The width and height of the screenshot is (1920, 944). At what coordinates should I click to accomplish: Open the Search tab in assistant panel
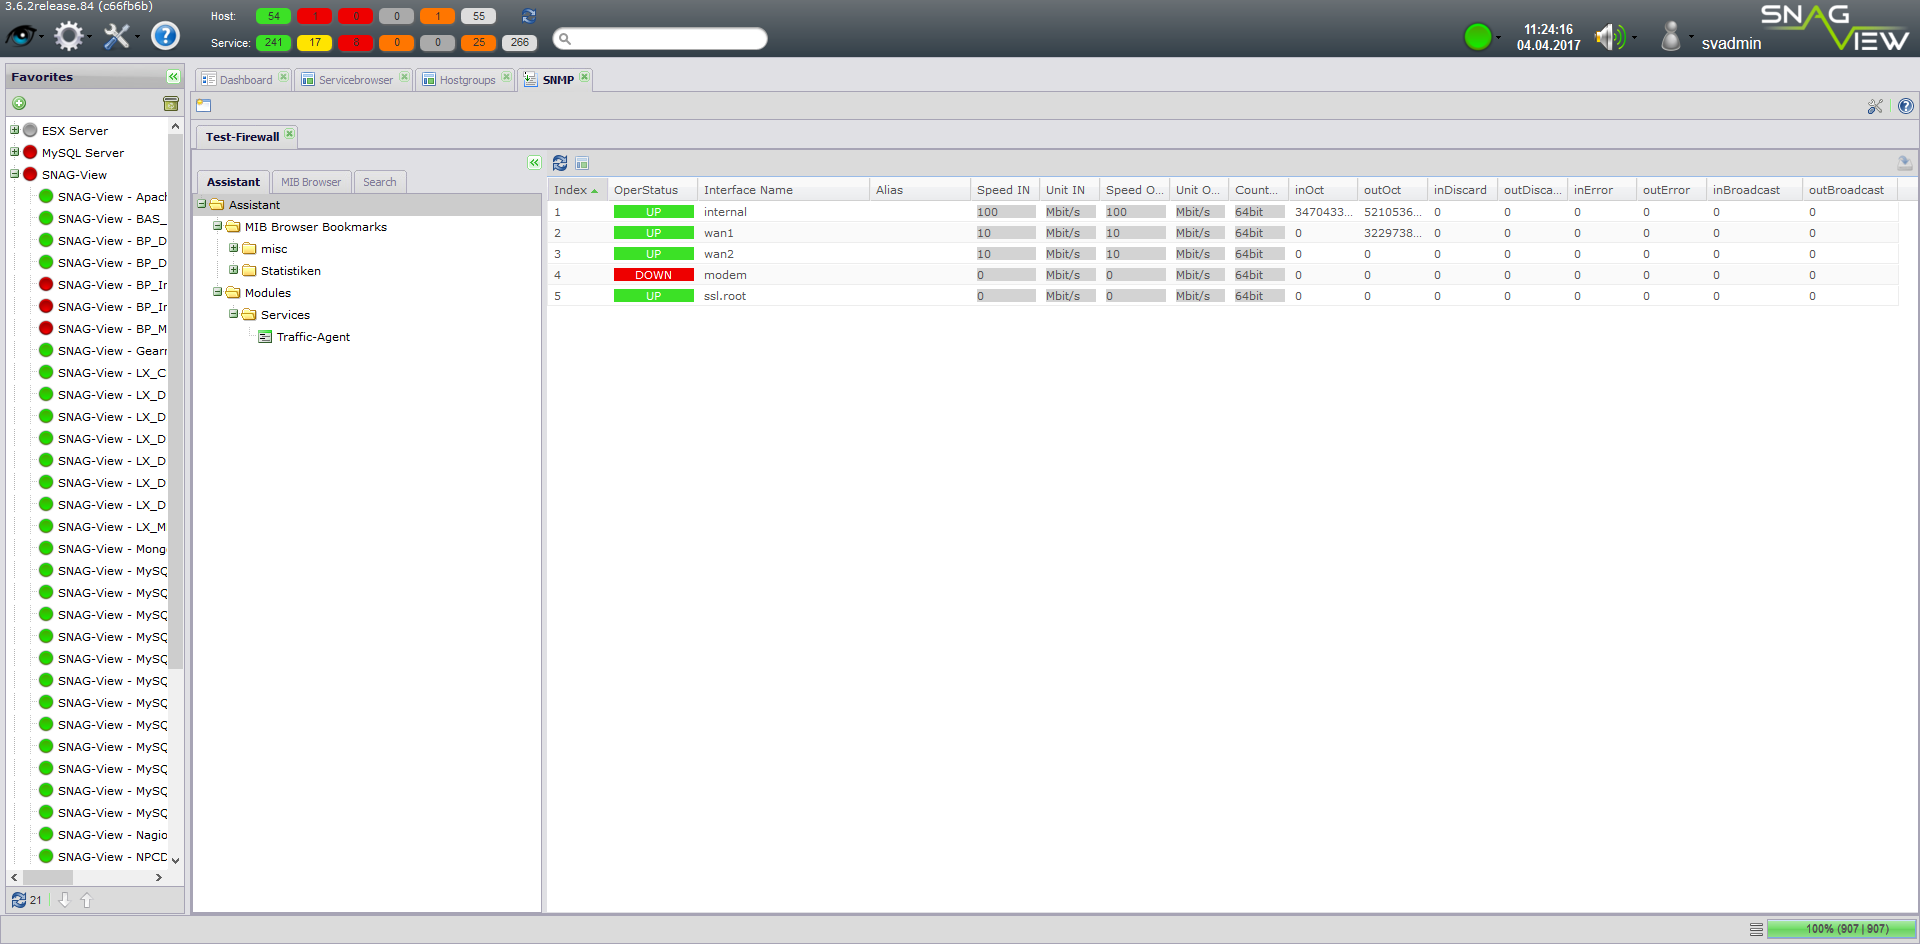[379, 182]
